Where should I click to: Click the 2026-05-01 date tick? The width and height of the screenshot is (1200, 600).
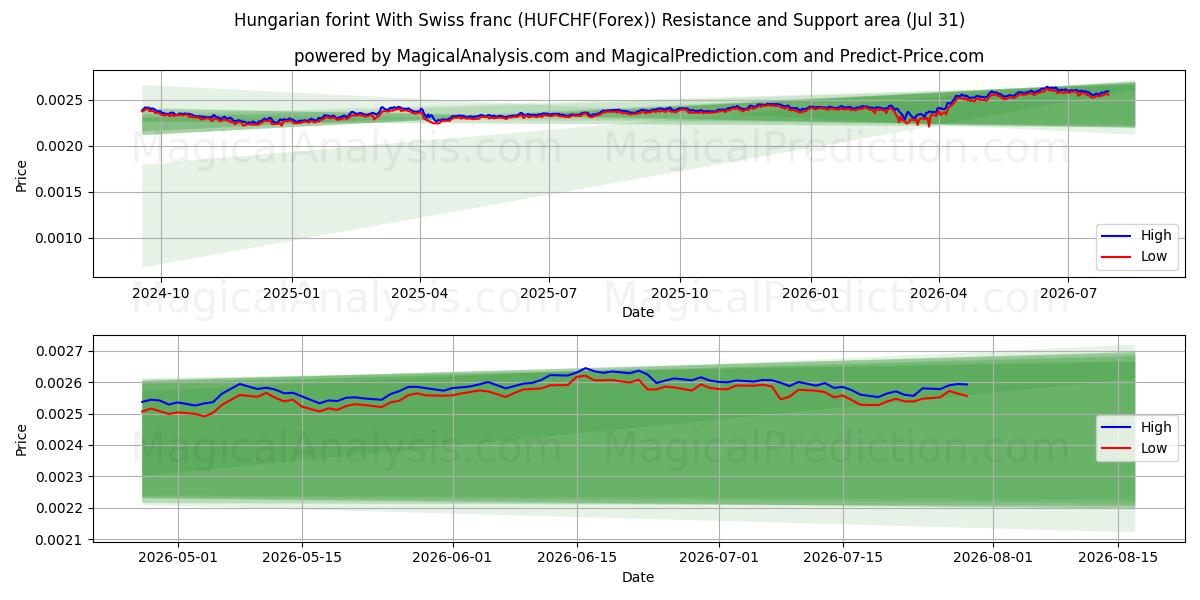click(178, 558)
